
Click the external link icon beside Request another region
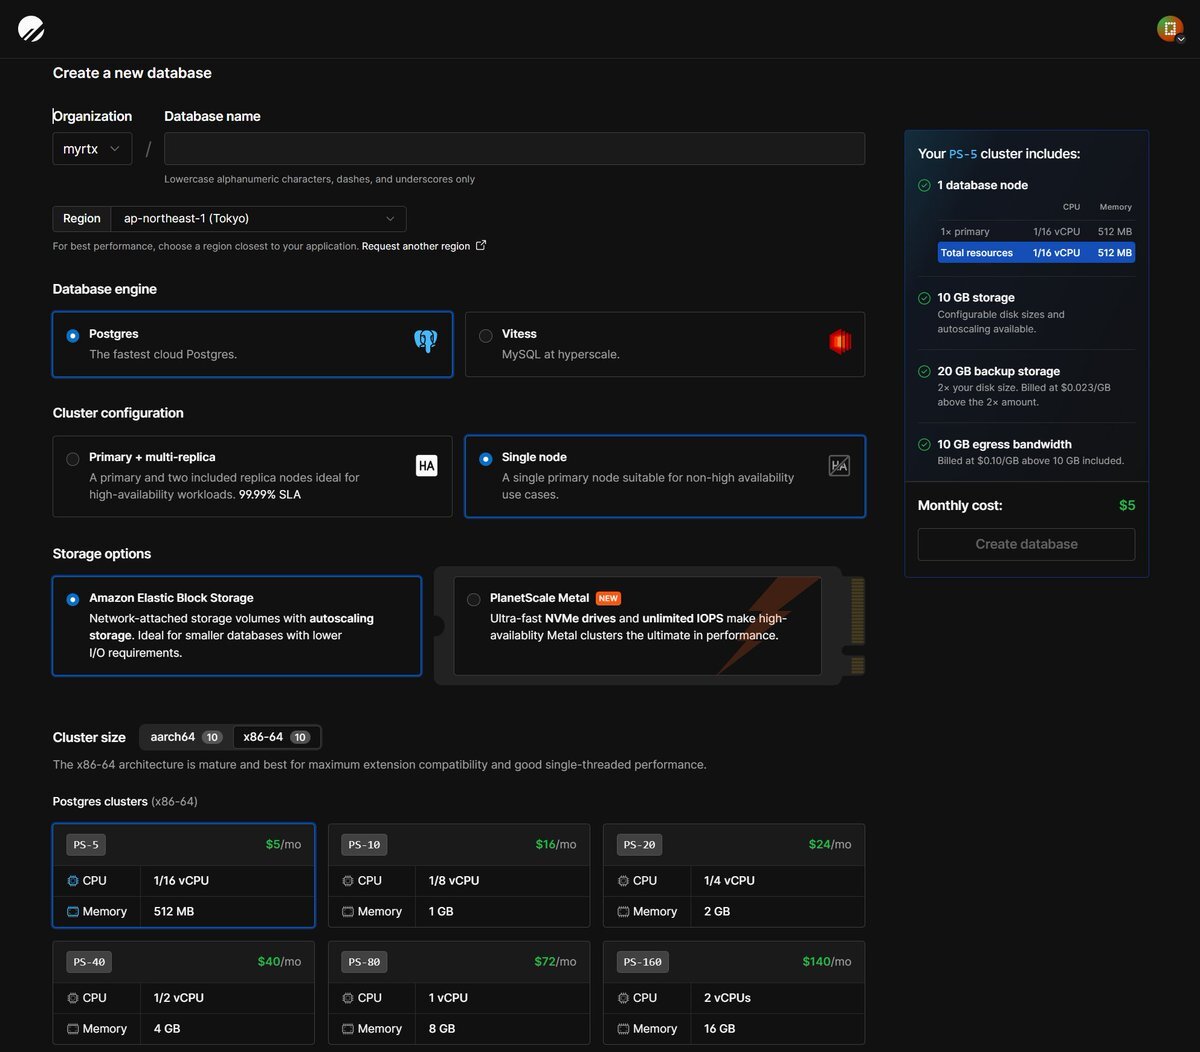coord(481,246)
